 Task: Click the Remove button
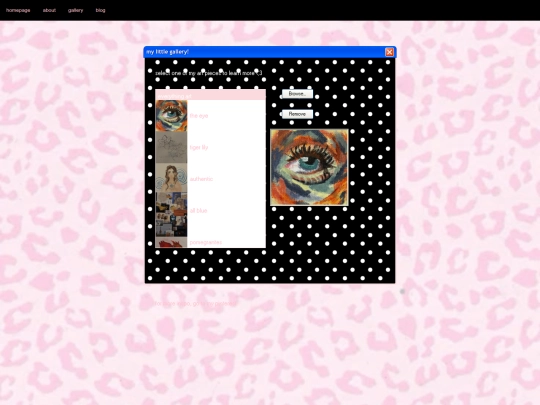point(298,114)
